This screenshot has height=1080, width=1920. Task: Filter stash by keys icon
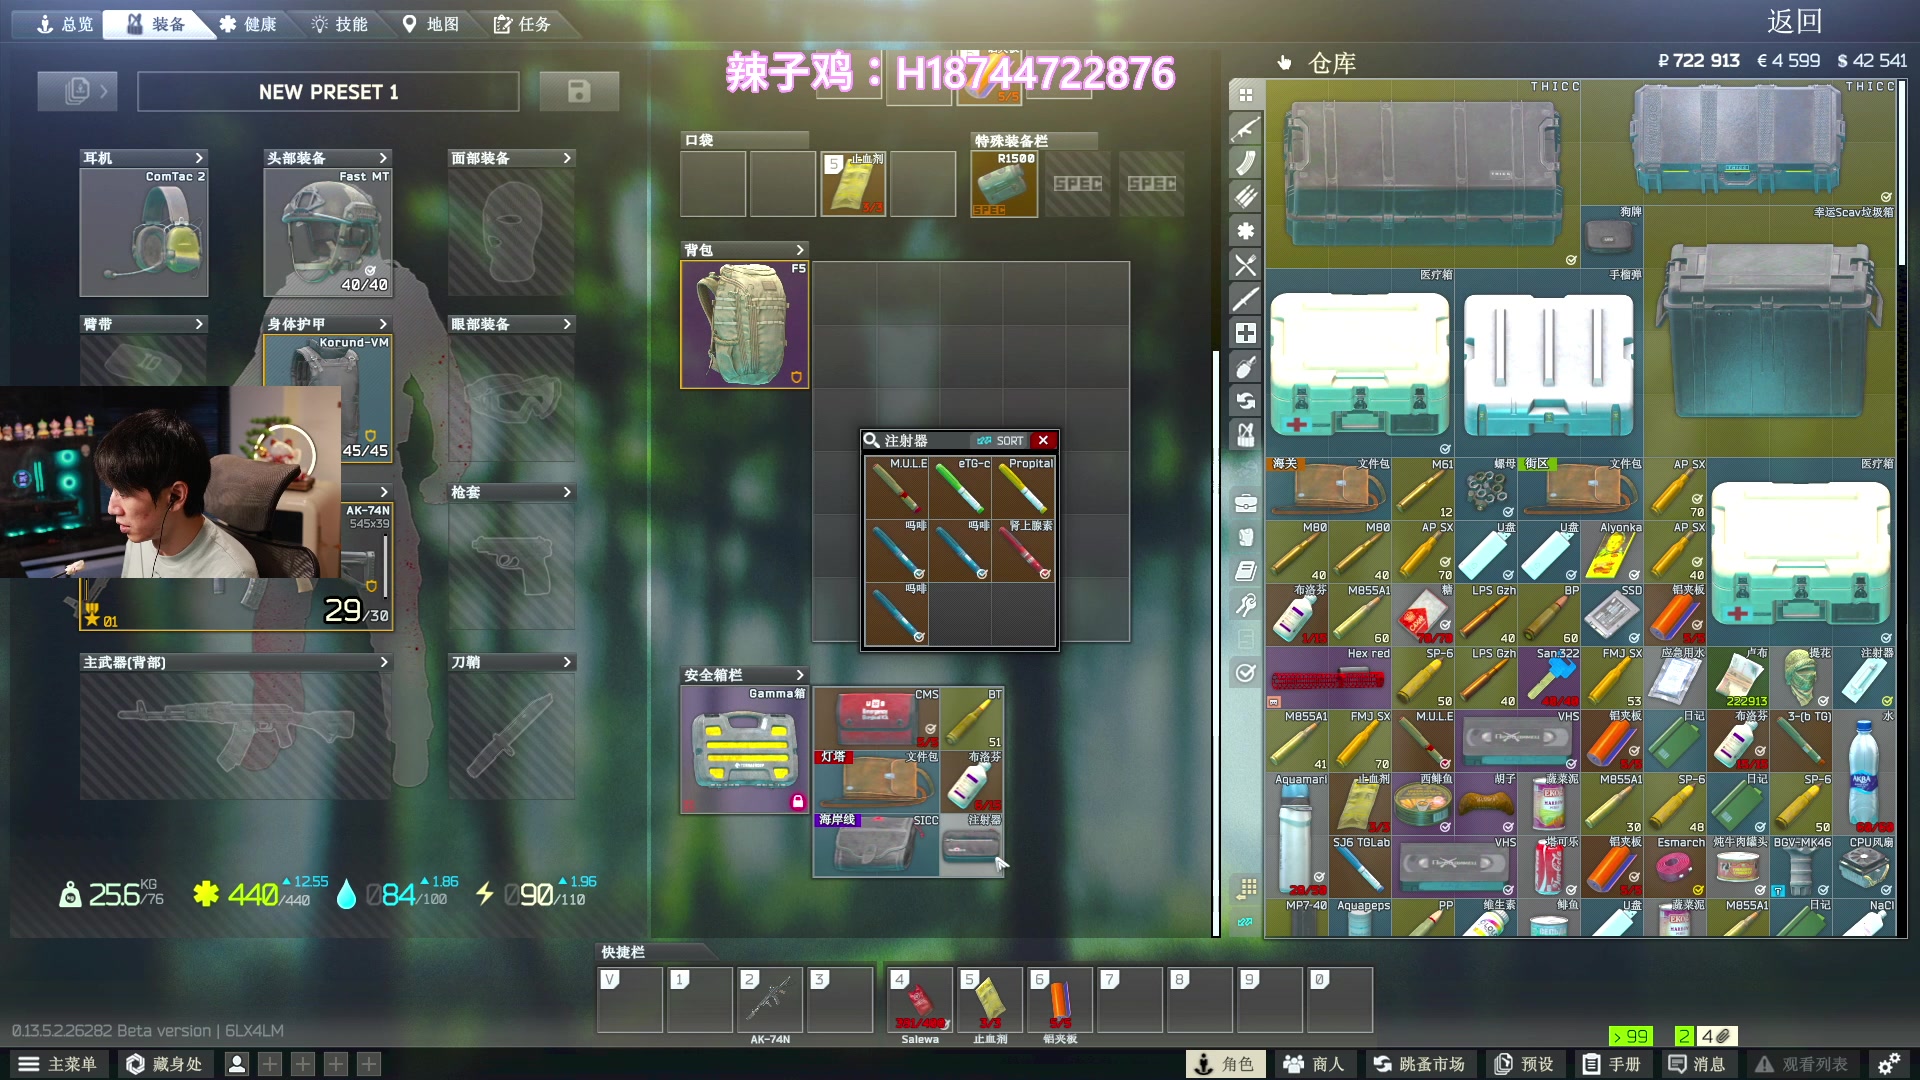coord(1245,605)
